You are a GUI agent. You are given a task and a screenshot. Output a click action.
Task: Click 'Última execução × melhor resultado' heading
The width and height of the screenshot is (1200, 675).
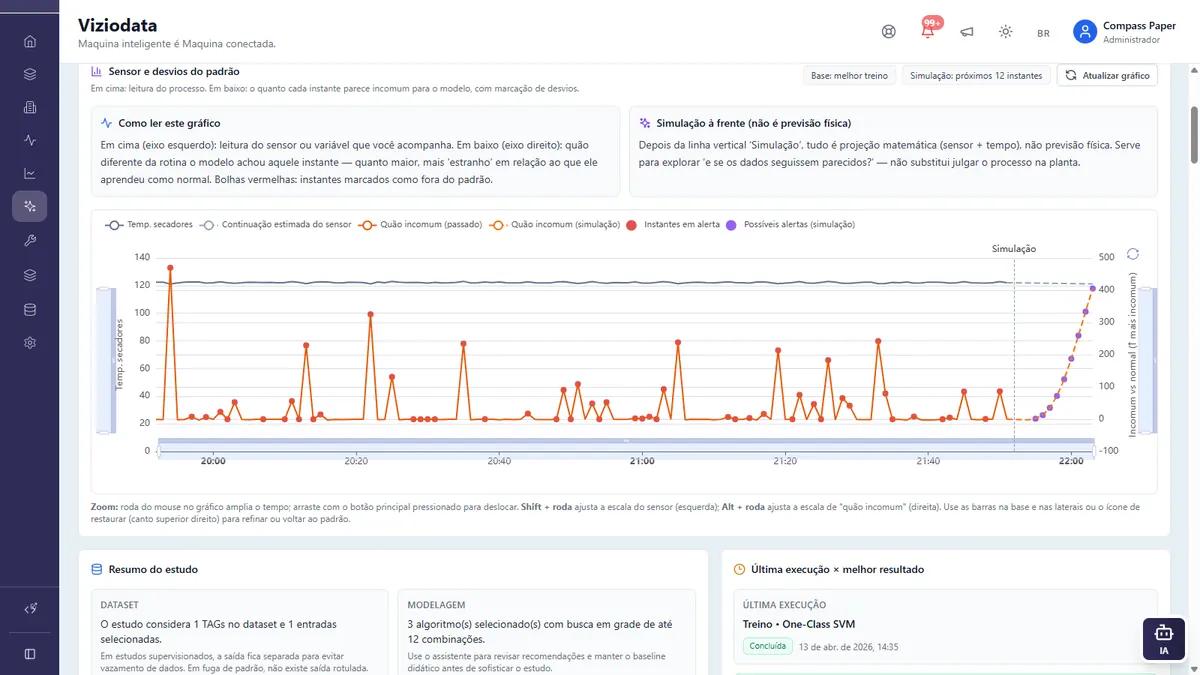pos(837,569)
